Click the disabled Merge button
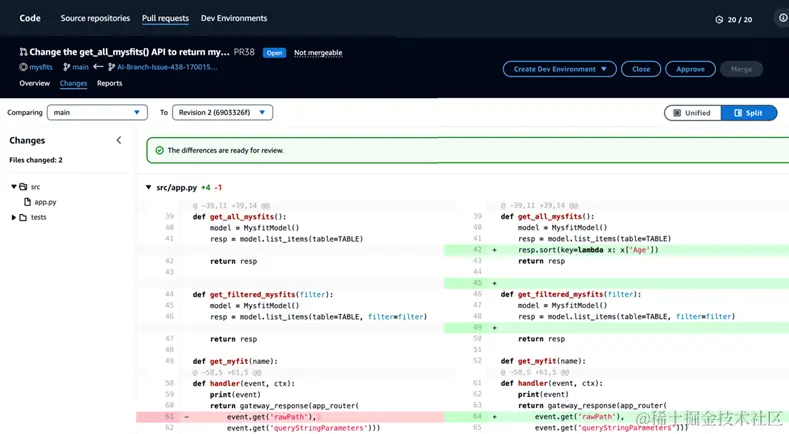 [x=741, y=69]
